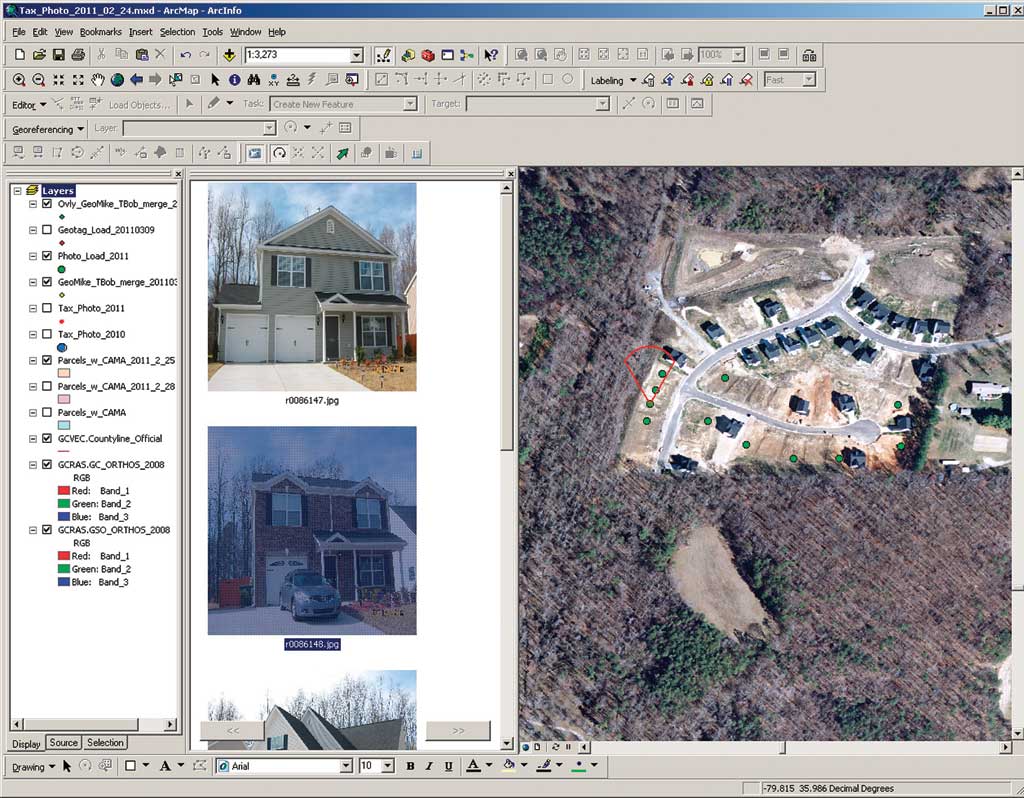1024x798 pixels.
Task: Click the Add Data icon
Action: coord(229,55)
